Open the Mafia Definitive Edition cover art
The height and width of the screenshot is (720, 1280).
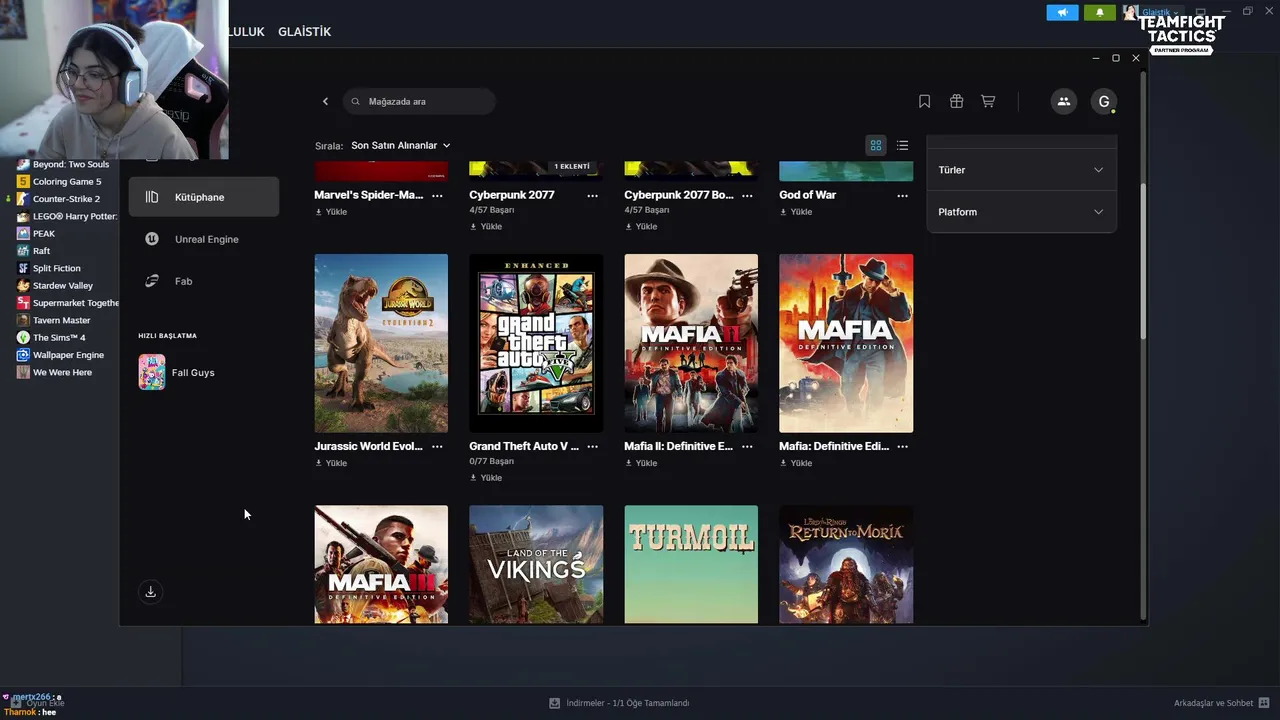click(846, 343)
